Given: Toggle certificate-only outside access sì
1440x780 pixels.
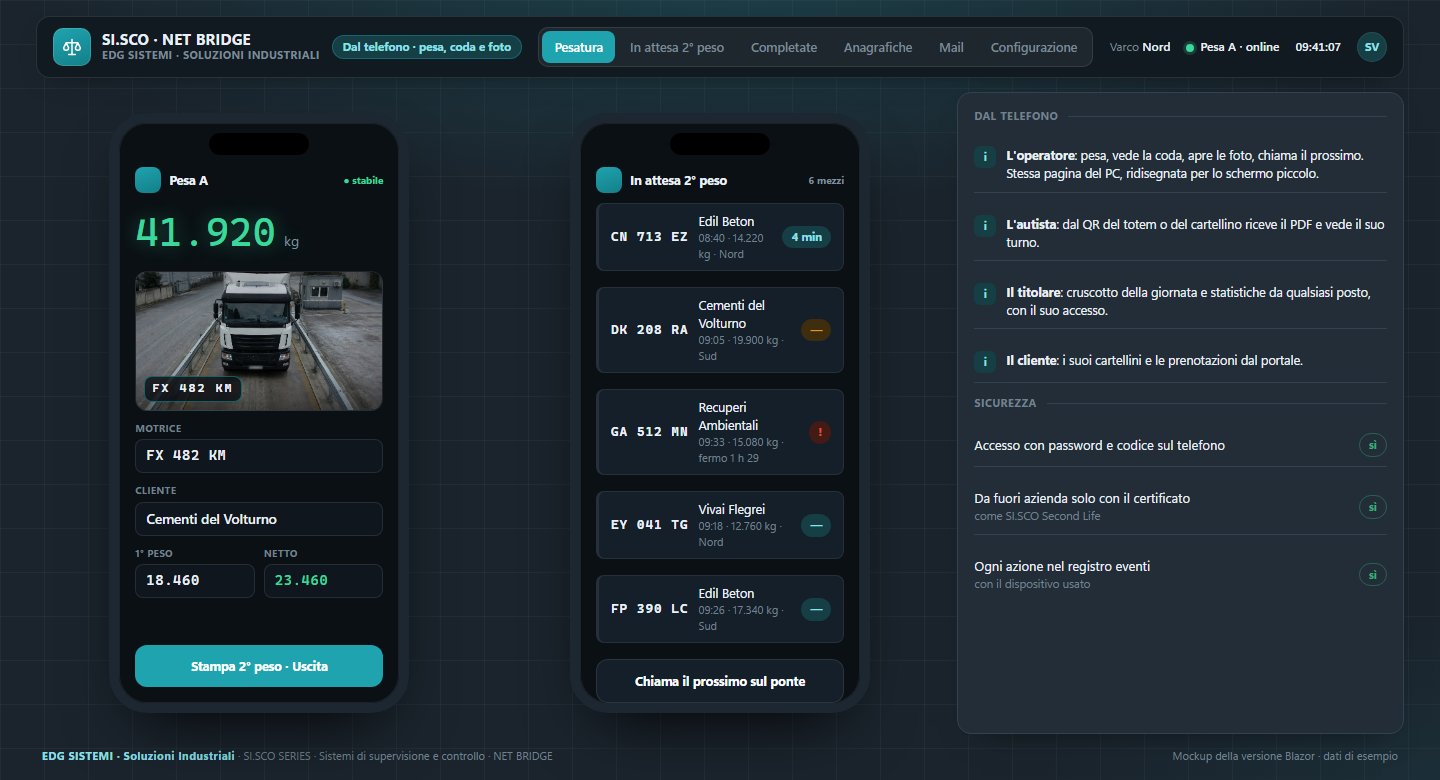Looking at the screenshot, I should point(1372,507).
